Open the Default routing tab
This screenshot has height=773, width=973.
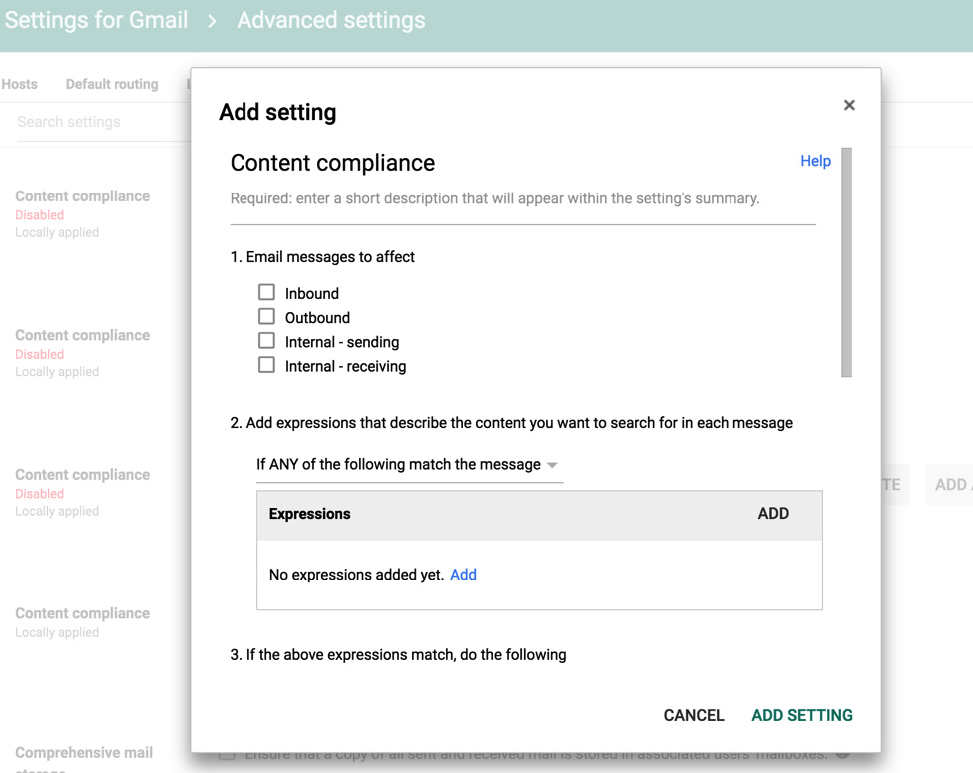coord(112,84)
